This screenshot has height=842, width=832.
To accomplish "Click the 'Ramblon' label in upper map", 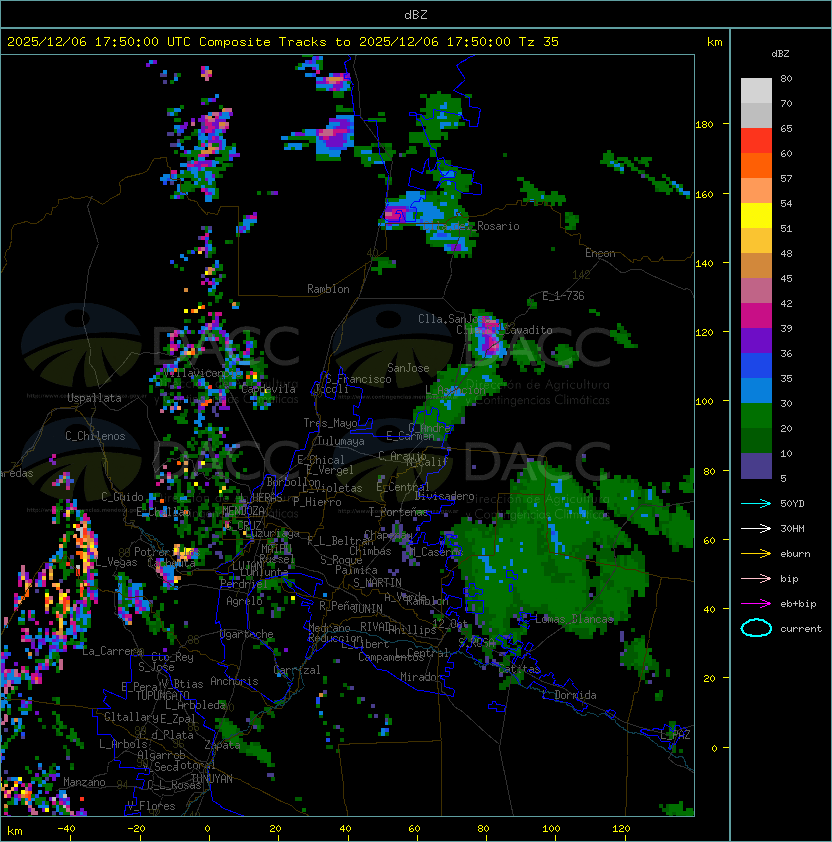I will coord(328,289).
